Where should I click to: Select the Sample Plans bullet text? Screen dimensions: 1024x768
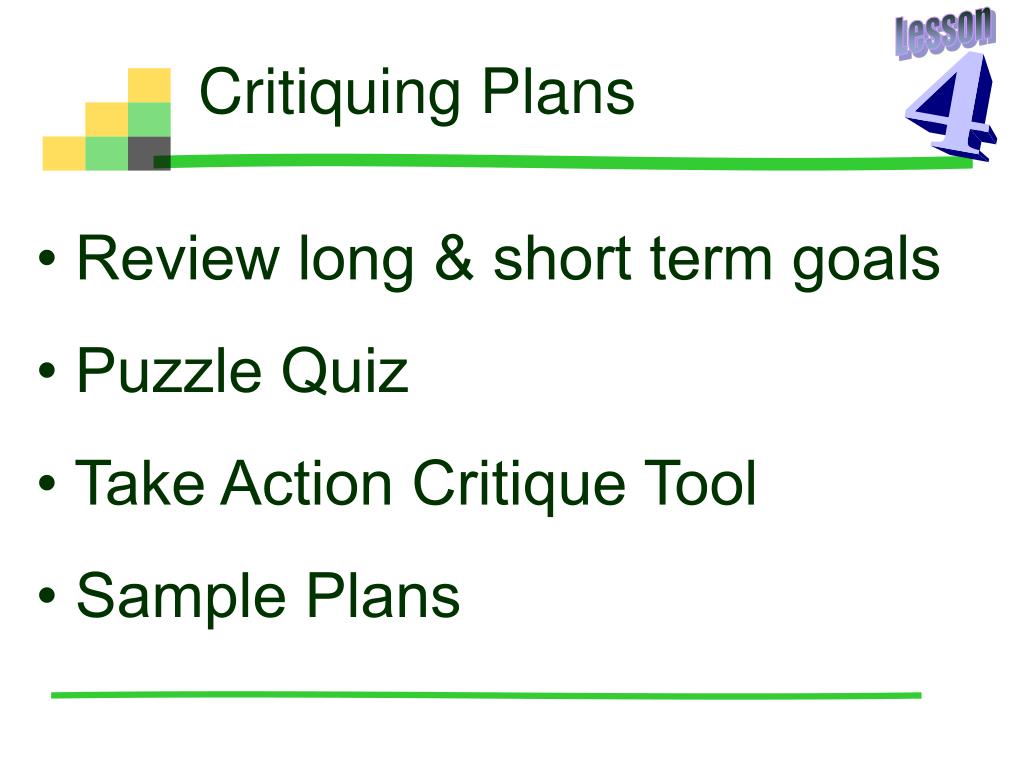(x=268, y=597)
